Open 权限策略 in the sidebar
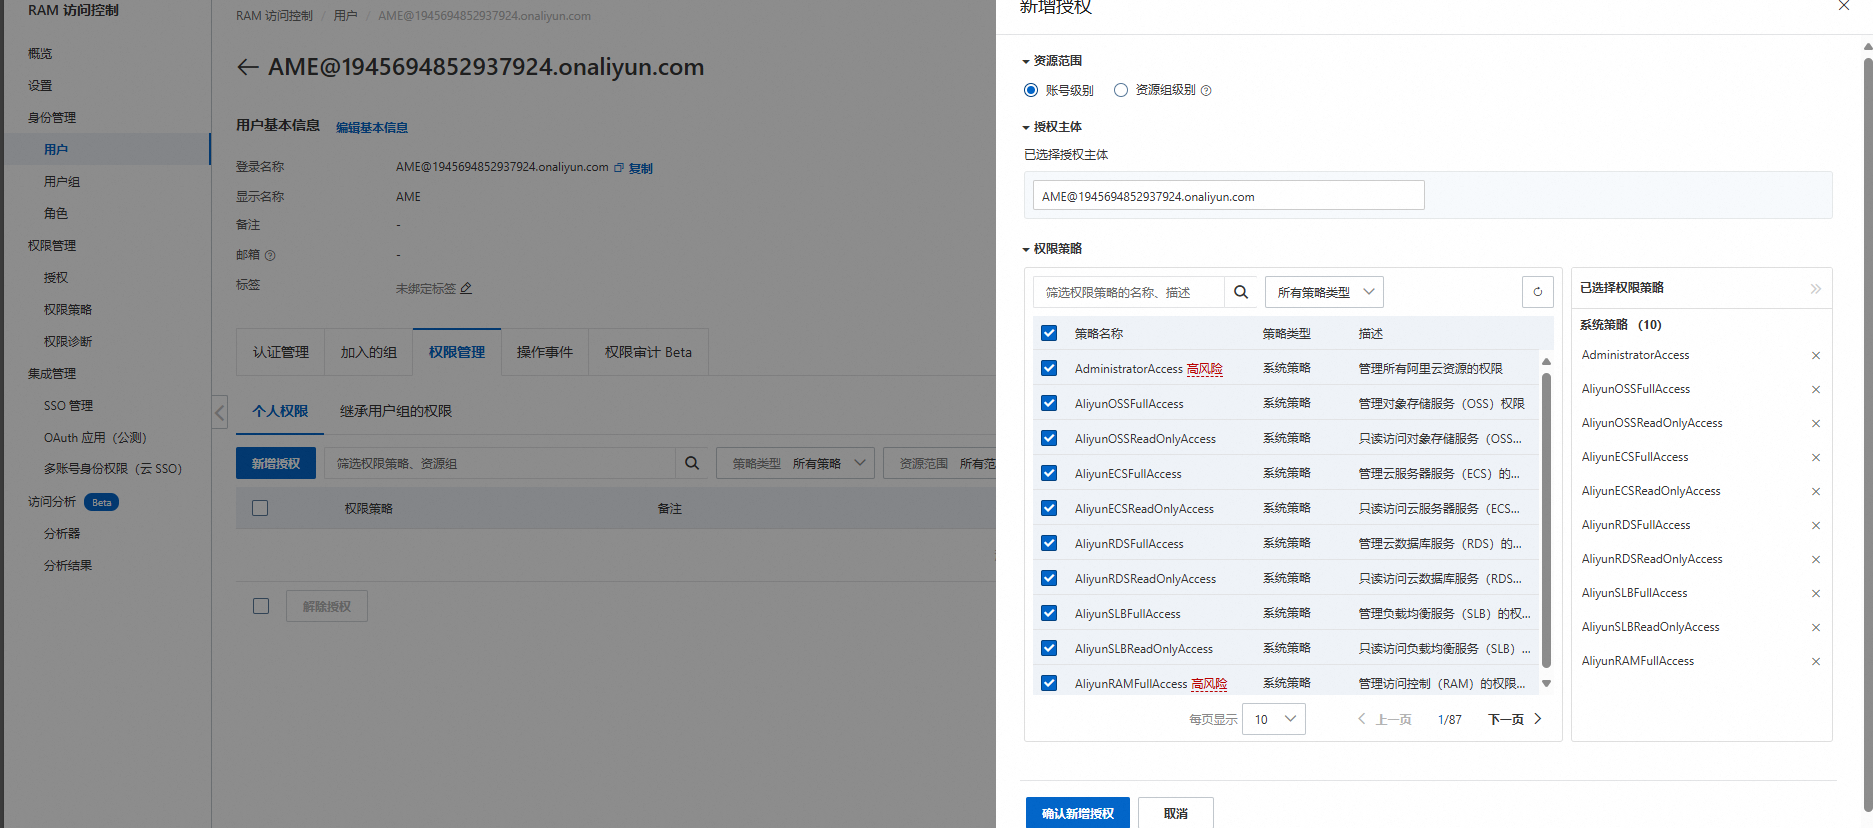1873x828 pixels. pyautogui.click(x=68, y=310)
